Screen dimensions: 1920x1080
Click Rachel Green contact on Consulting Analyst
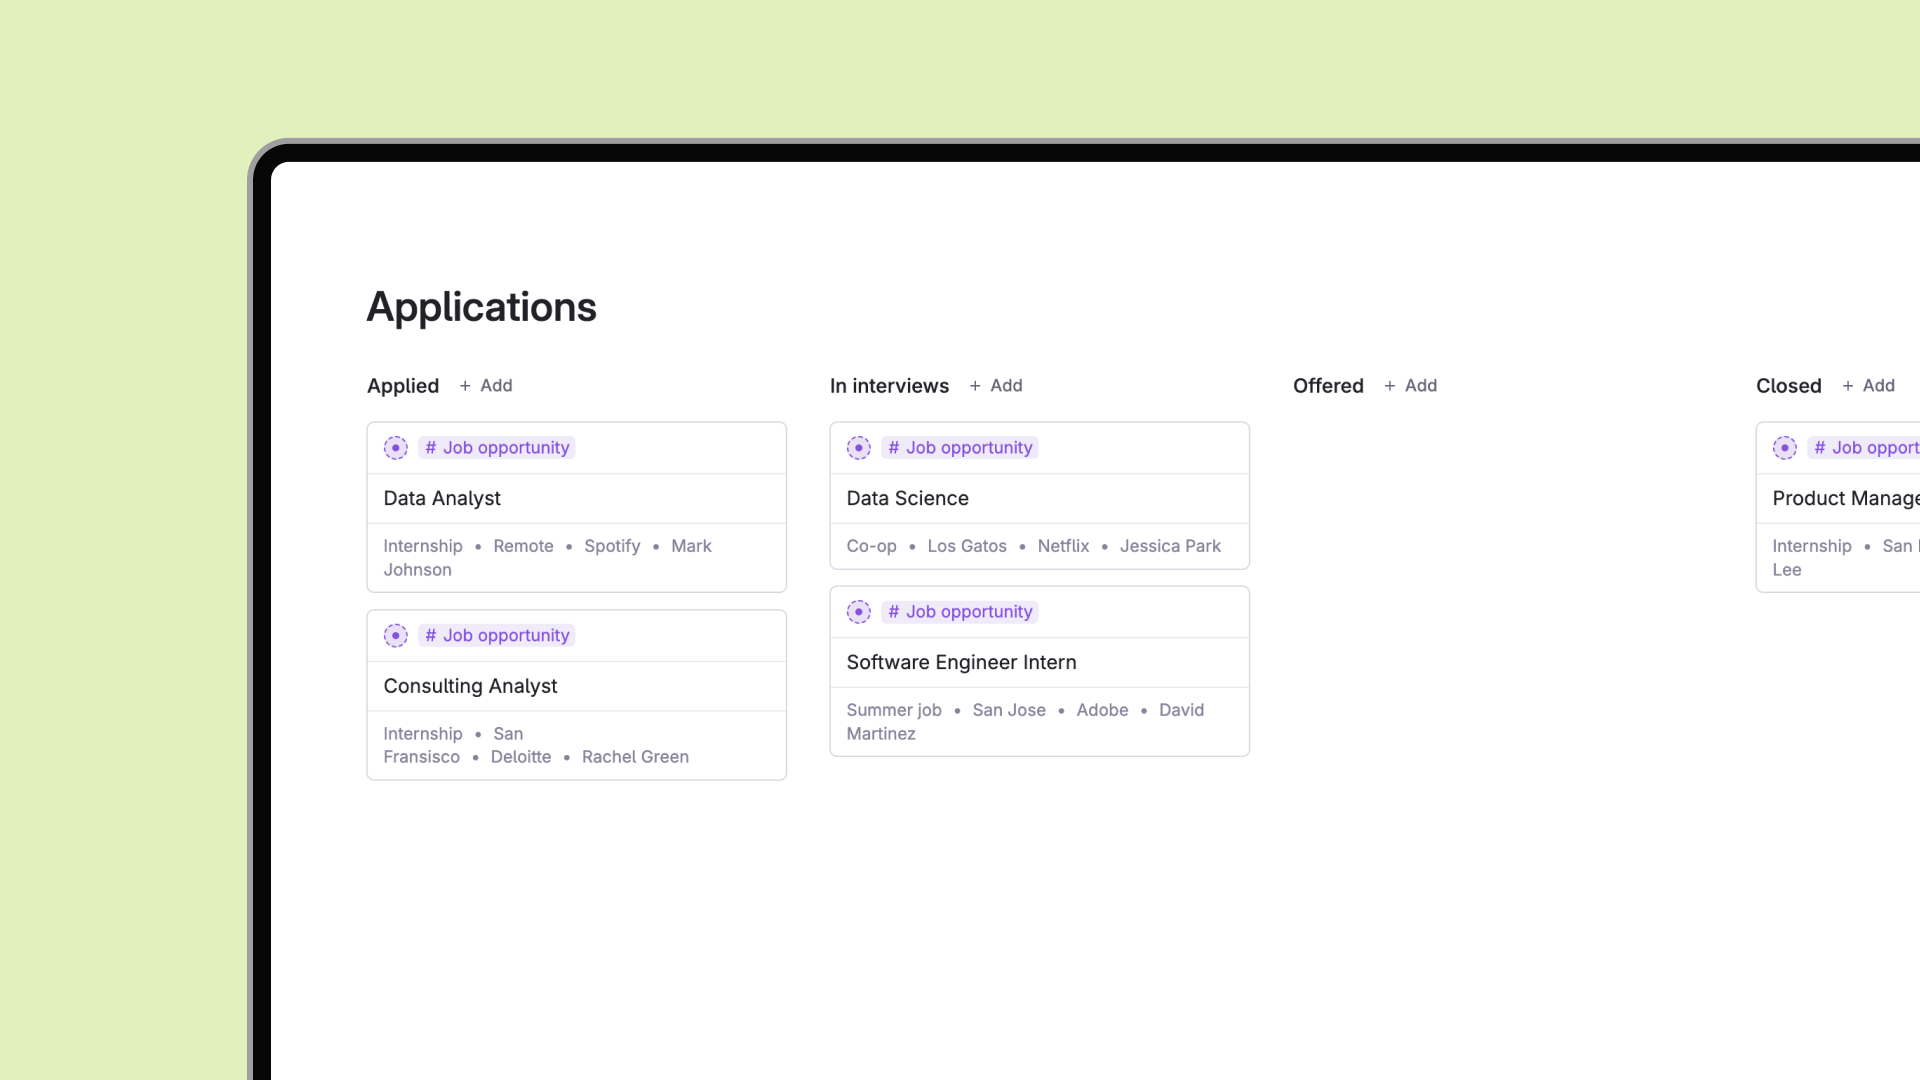pyautogui.click(x=635, y=757)
